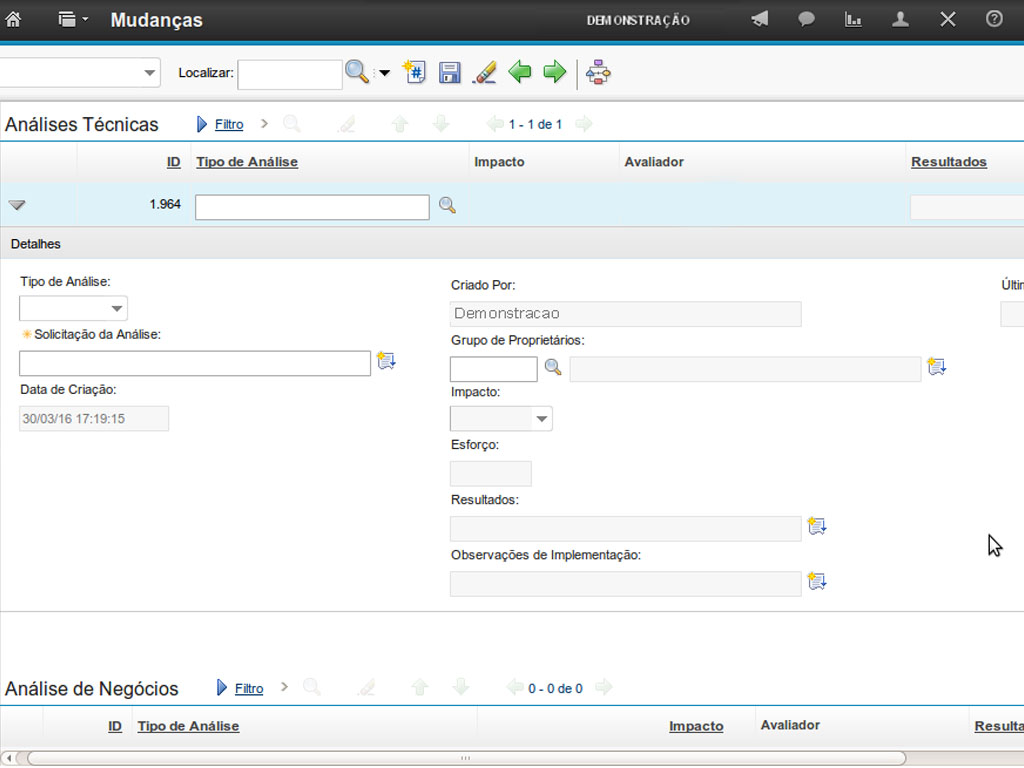Click the Solicitação da Análise text field

click(195, 363)
